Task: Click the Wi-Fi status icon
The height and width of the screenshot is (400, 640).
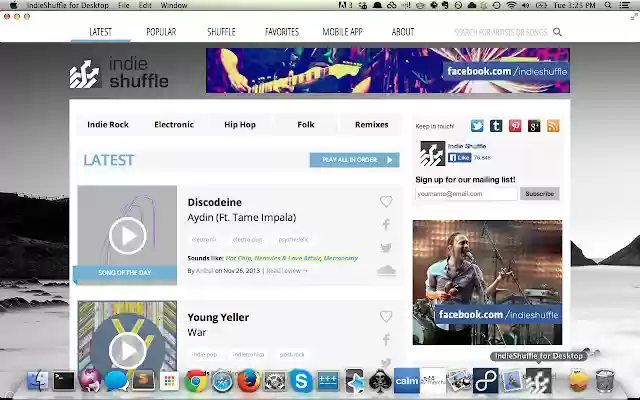Action: point(511,5)
